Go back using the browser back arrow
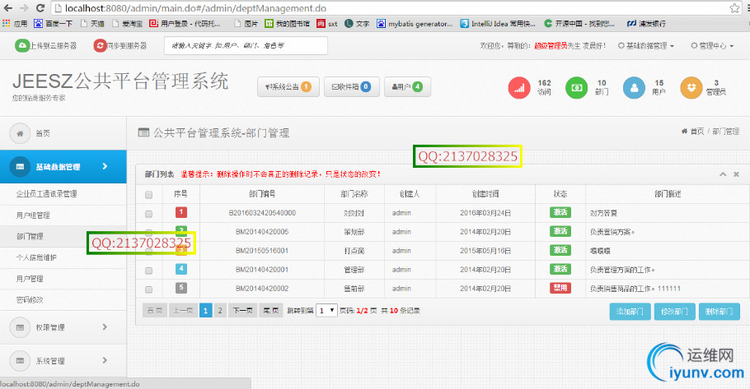This screenshot has height=389, width=750. (x=8, y=8)
